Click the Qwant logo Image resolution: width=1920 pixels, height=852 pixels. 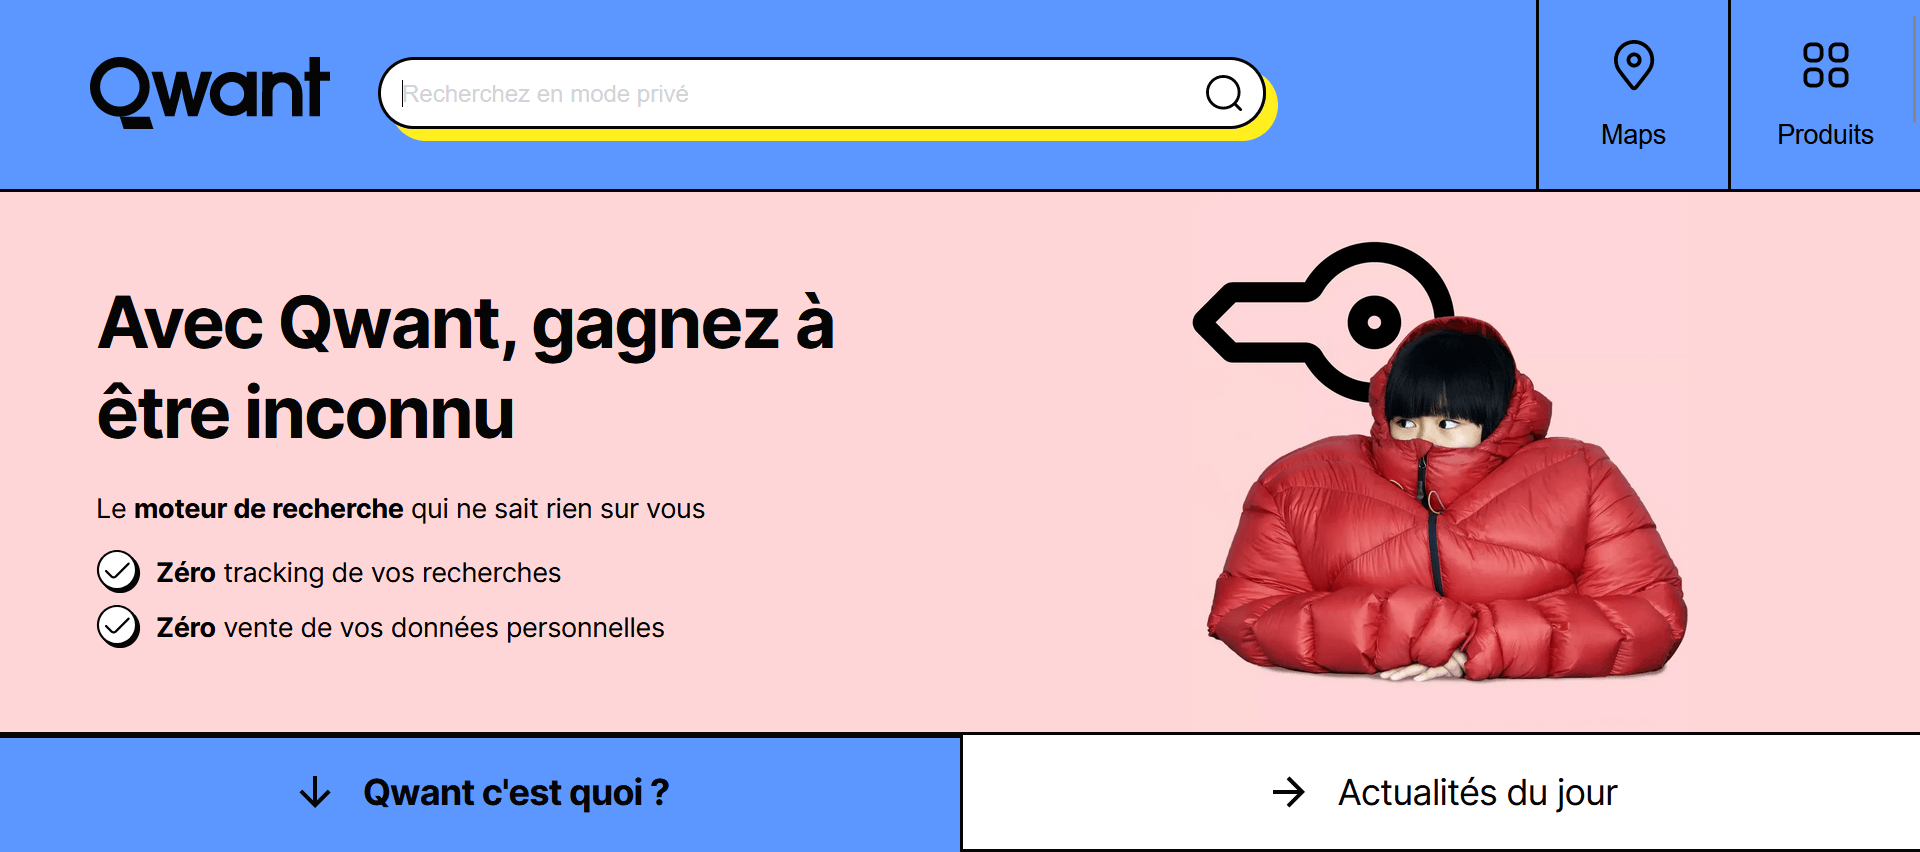210,92
